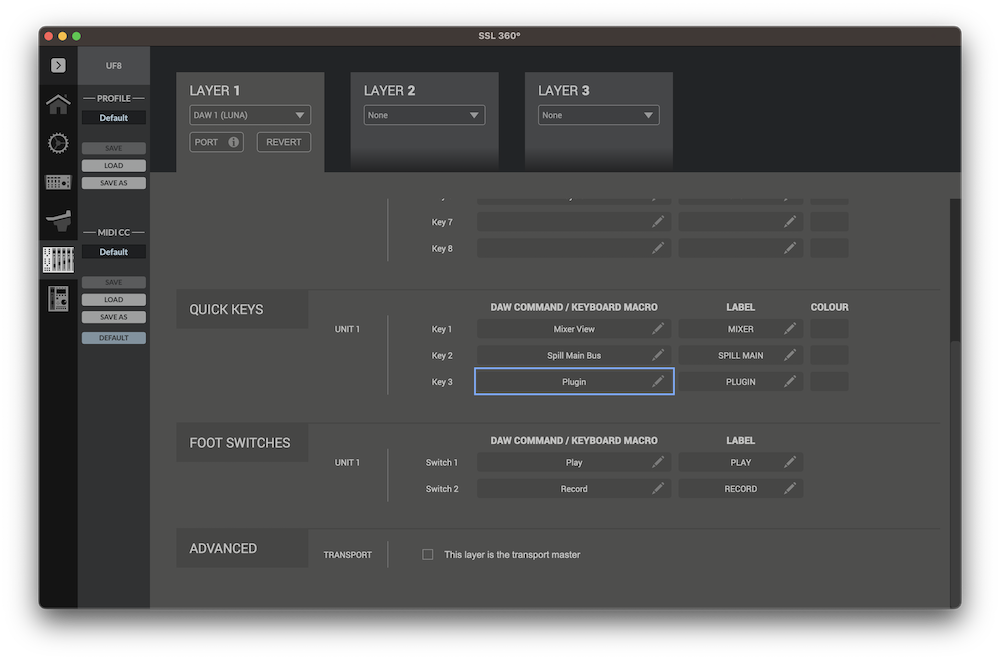Edit the PLAY label via pencil
The height and width of the screenshot is (660, 1000).
click(790, 462)
